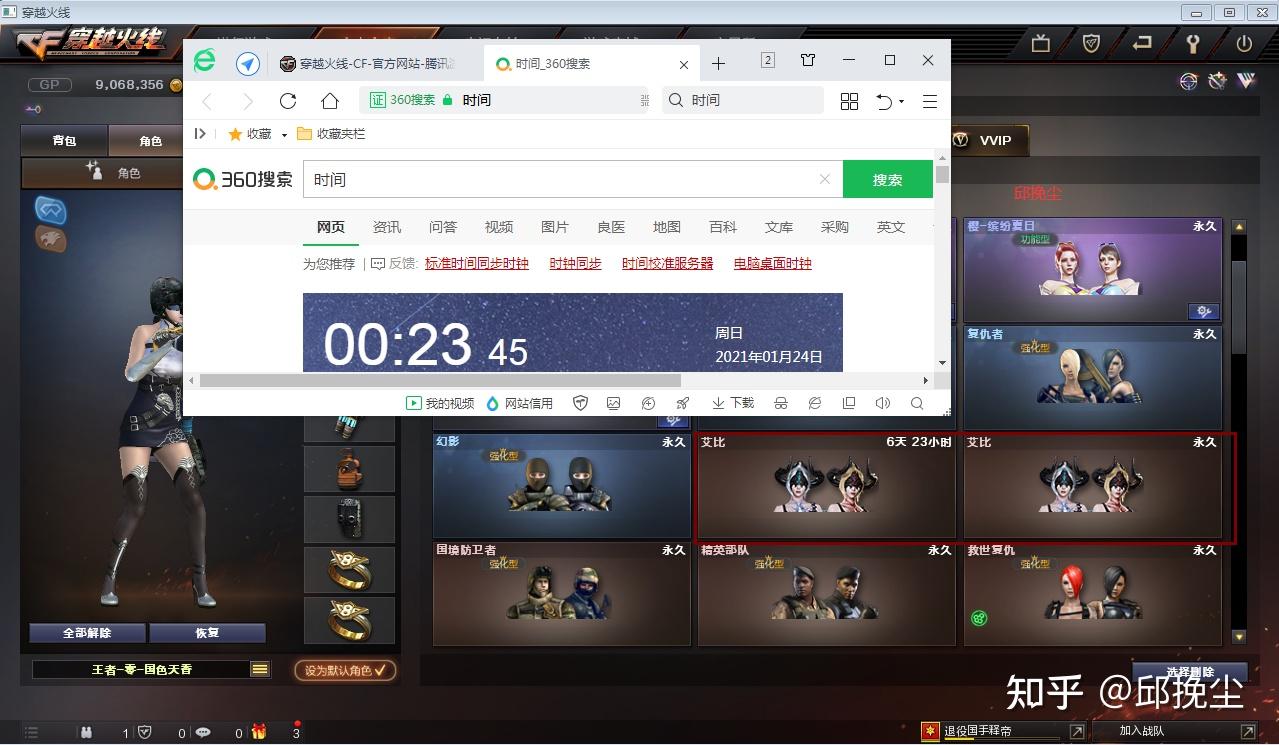Expand the 收藏 favorites dropdown arrow
Screen dimensions: 1279x745
coord(284,134)
